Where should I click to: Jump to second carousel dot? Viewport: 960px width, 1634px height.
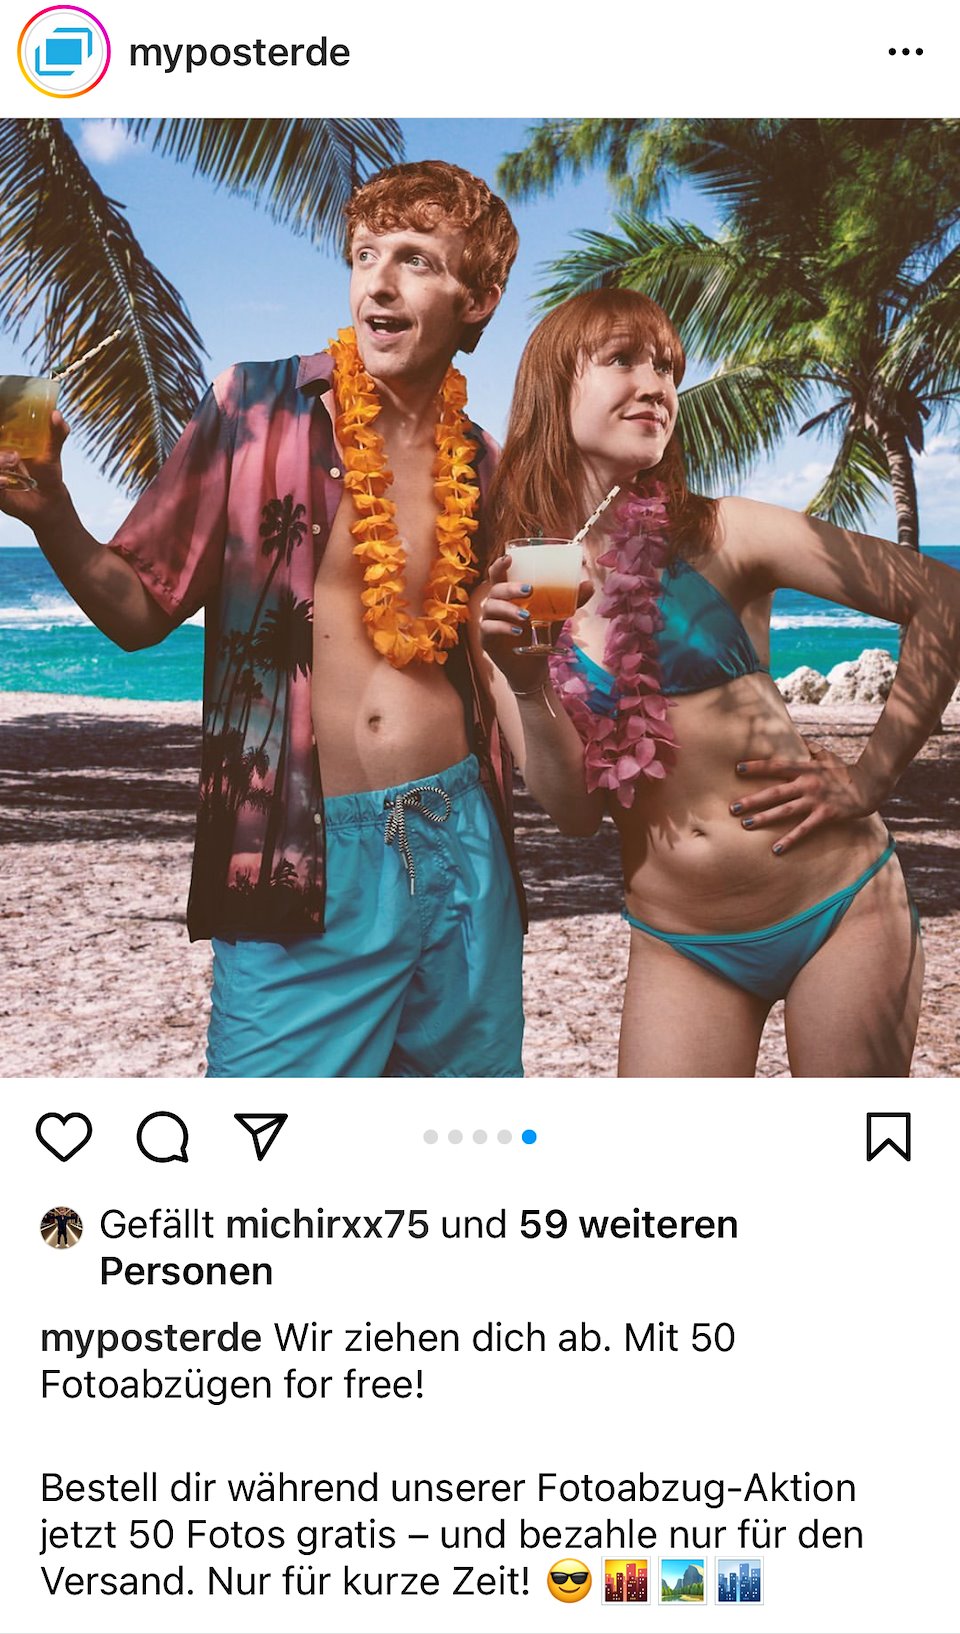[x=455, y=1137]
